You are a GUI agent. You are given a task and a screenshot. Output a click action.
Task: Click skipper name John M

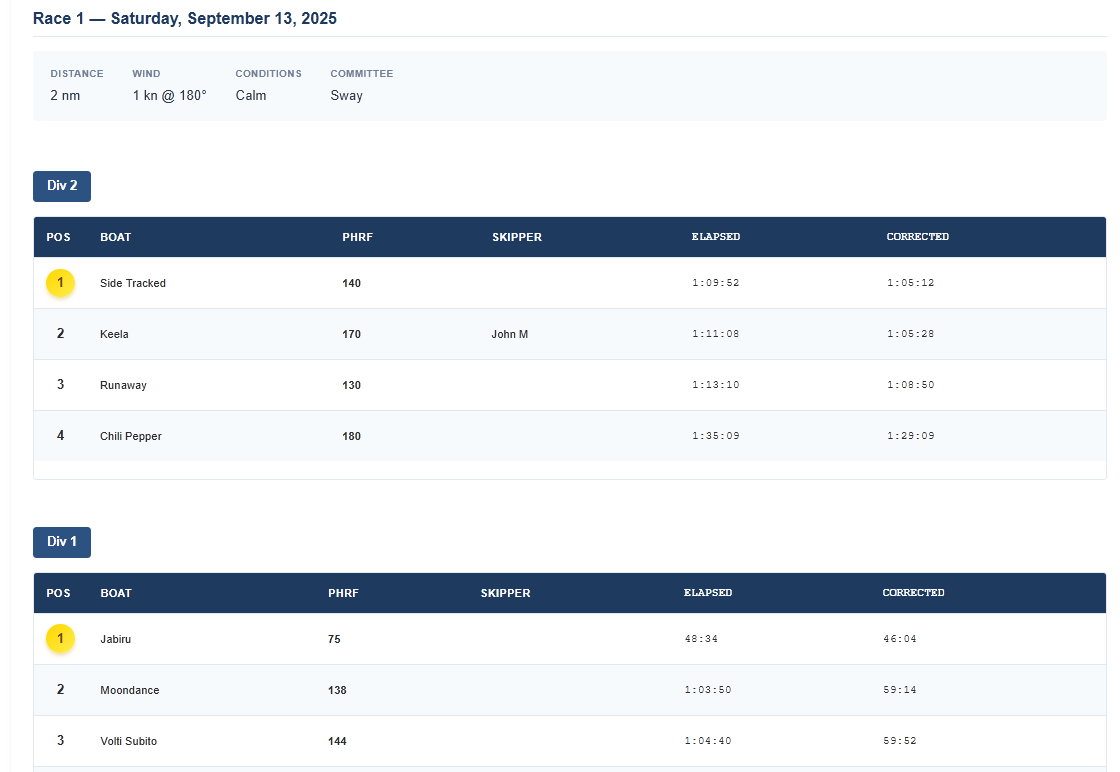509,334
